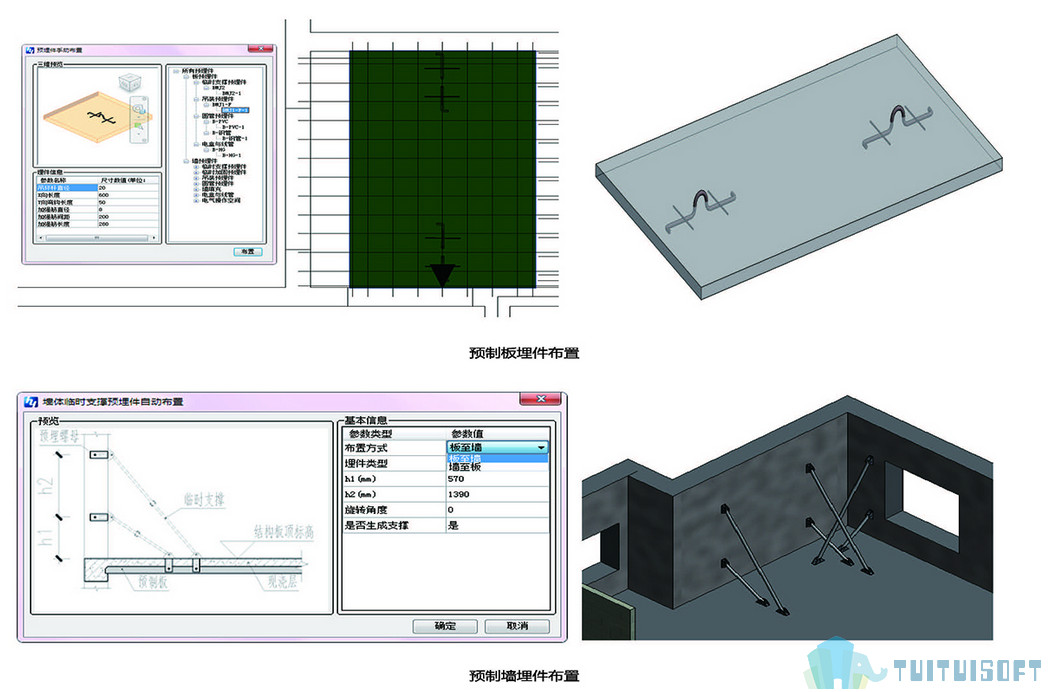Select the 加强筋间距 value 200
This screenshot has width=1048, height=692.
pyautogui.click(x=128, y=217)
